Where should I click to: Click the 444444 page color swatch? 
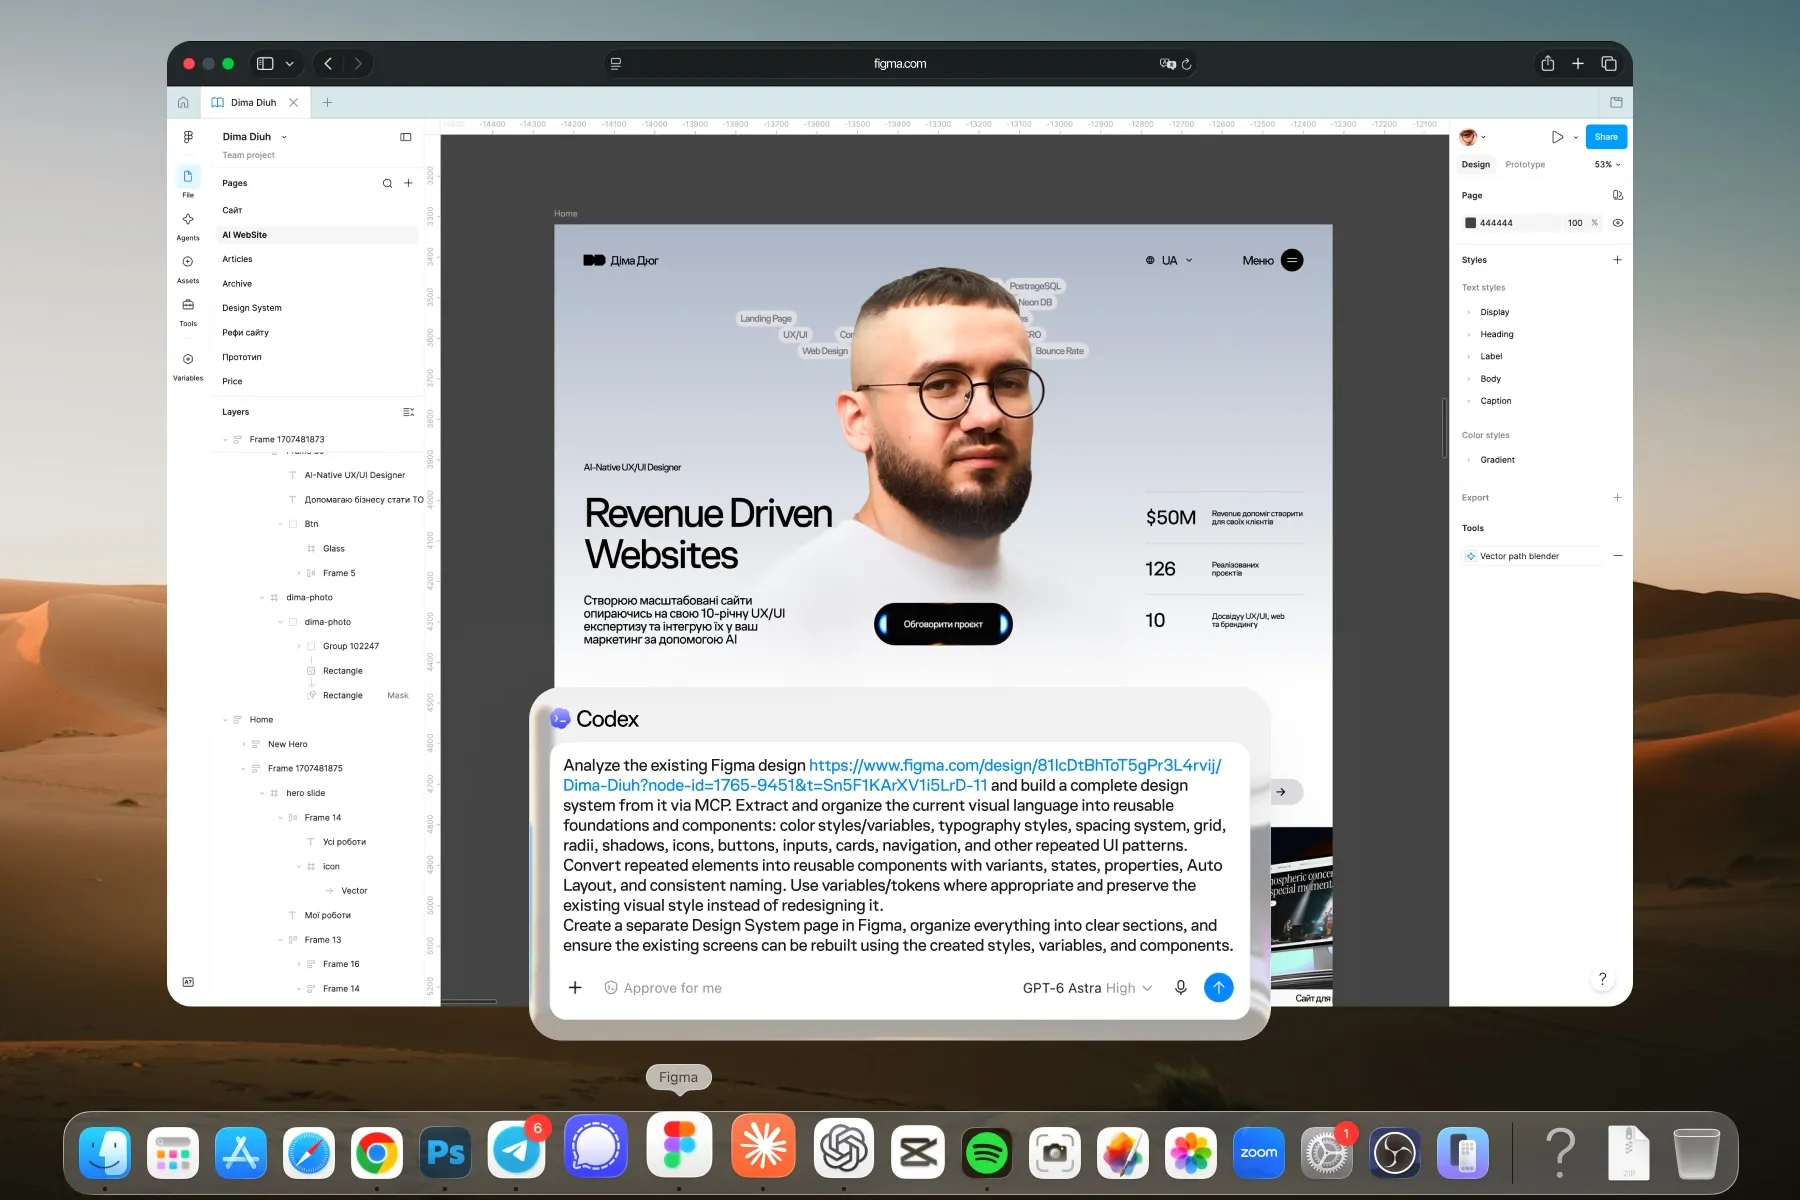pyautogui.click(x=1470, y=223)
